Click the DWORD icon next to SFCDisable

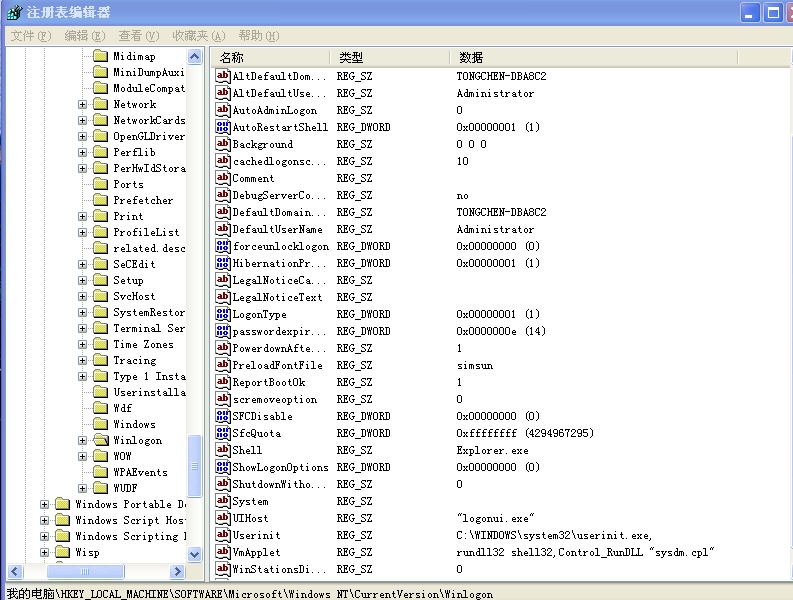pos(223,416)
